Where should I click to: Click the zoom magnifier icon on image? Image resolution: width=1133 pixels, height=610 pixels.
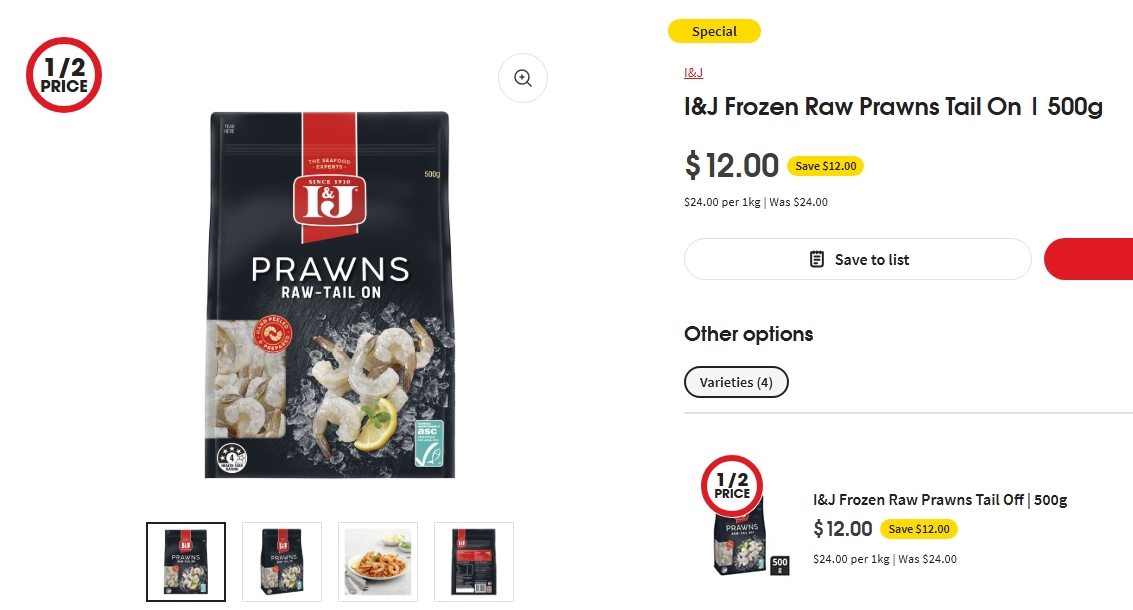pos(522,78)
